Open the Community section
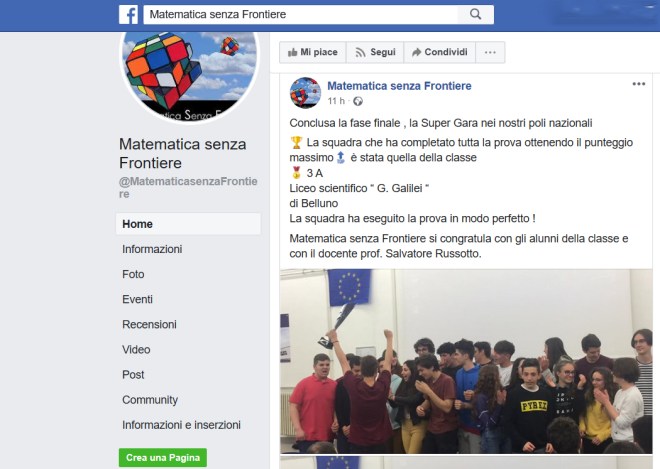This screenshot has height=469, width=660. click(x=150, y=400)
